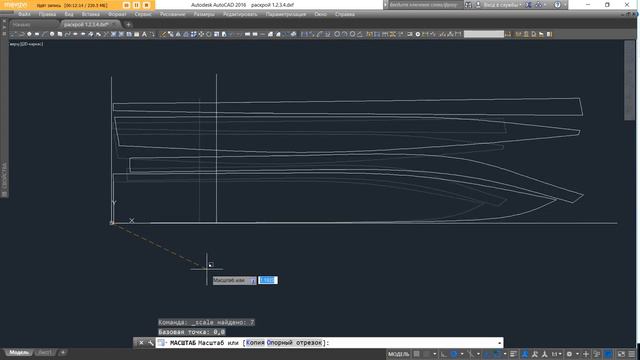Screen dimensions: 640x360
Task: Open the Формат menu
Action: click(x=117, y=14)
